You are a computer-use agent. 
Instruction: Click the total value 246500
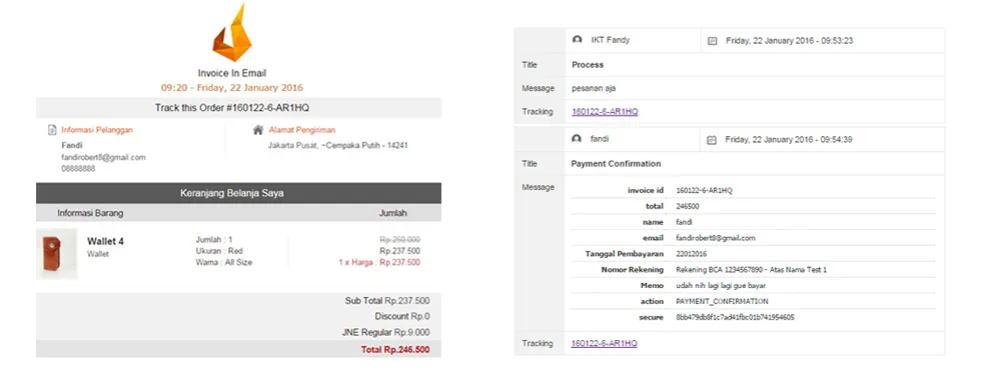pyautogui.click(x=689, y=206)
